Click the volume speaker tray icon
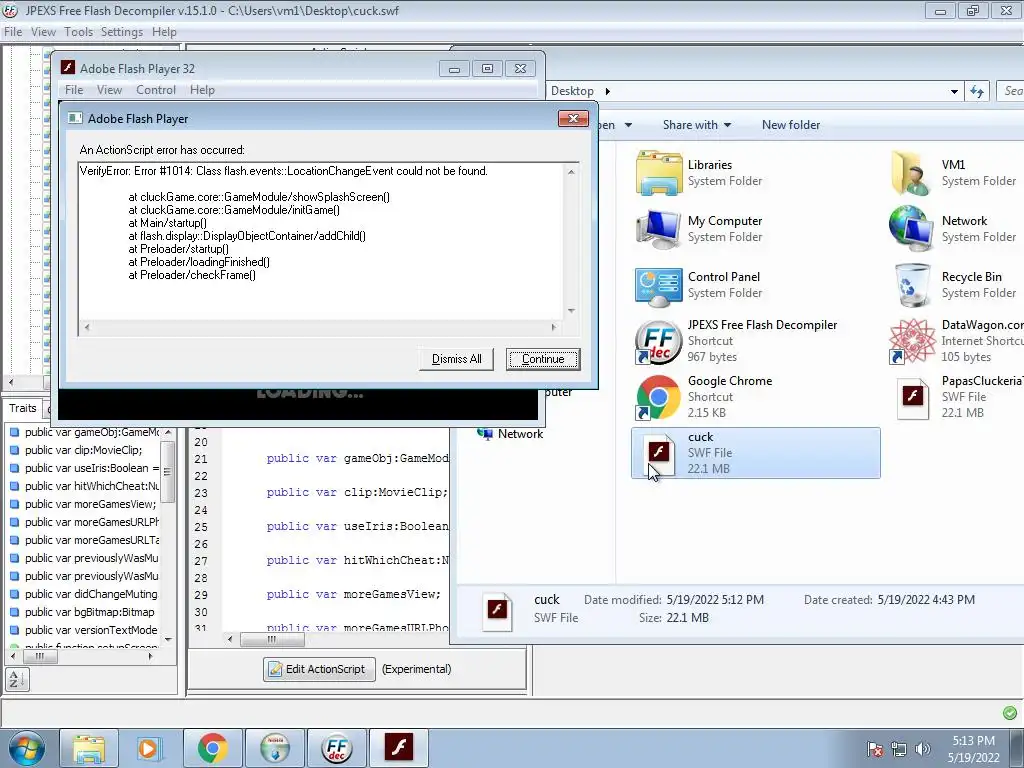 coord(922,748)
